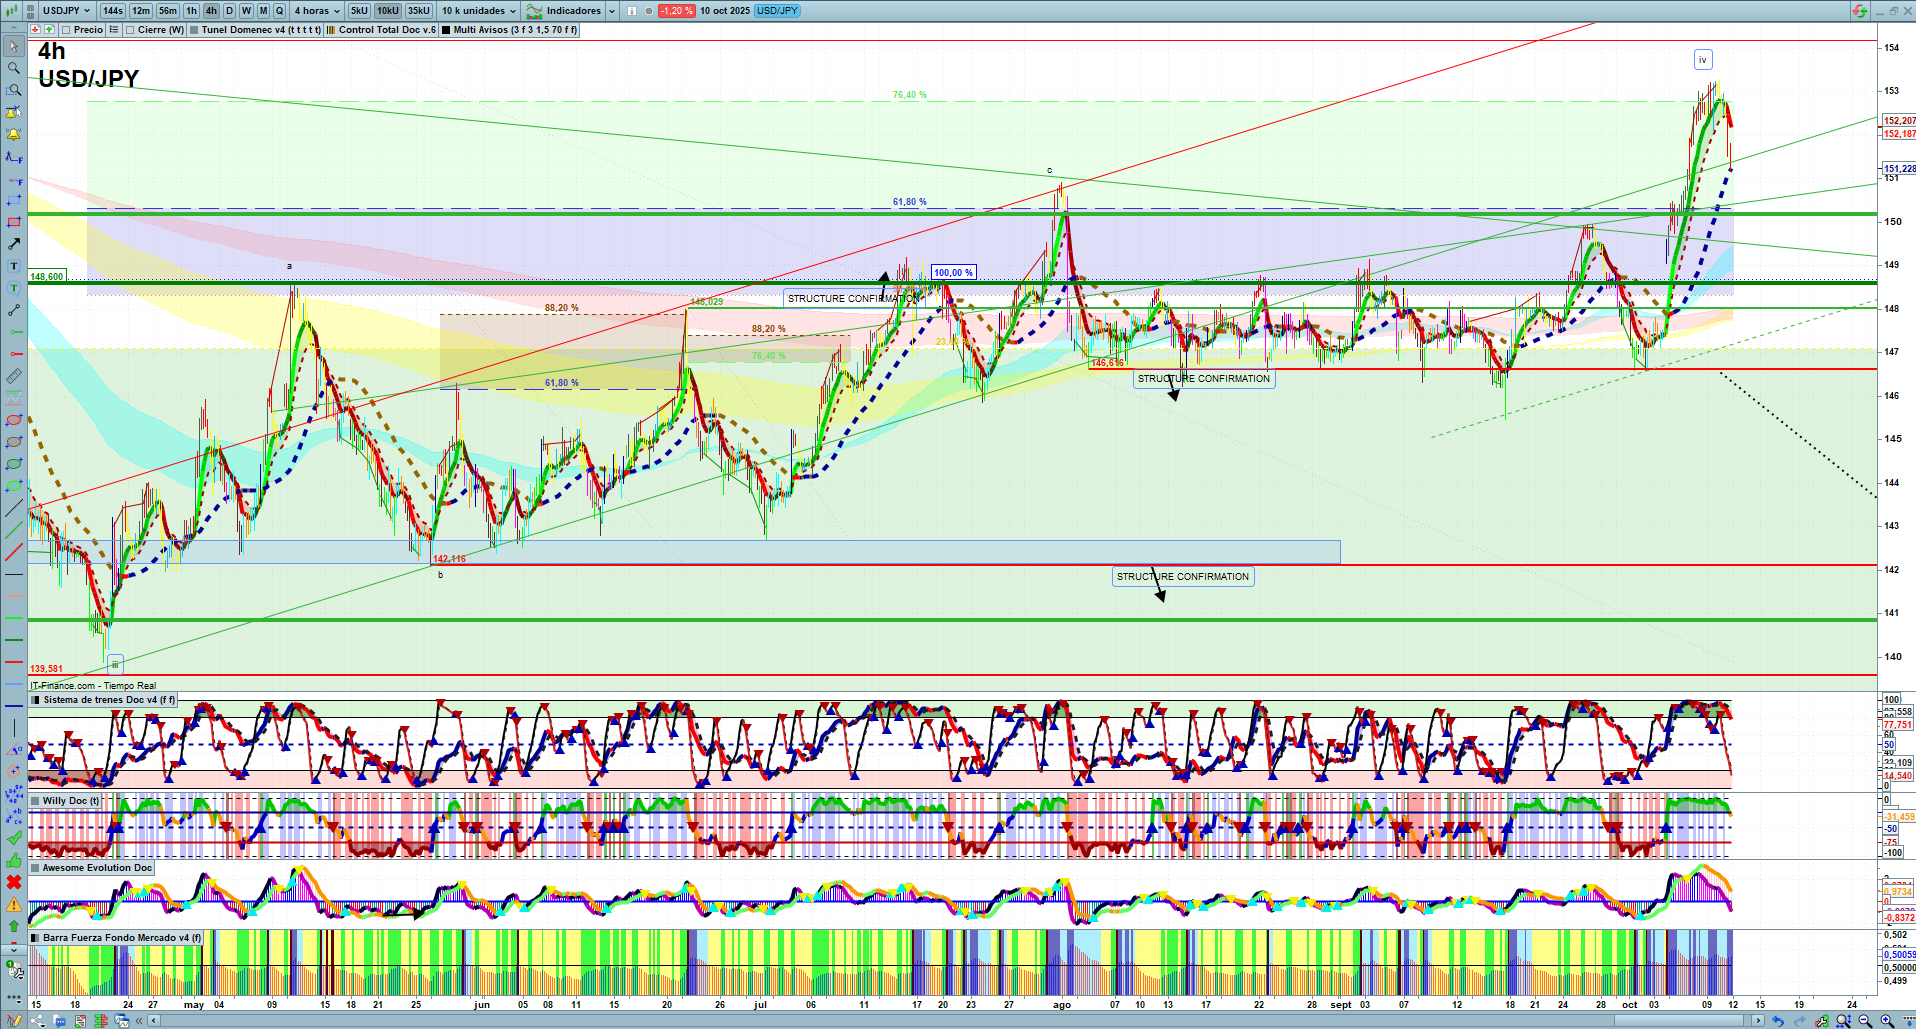Click the thumbs up icon in sidebar
The width and height of the screenshot is (1916, 1029).
[14, 860]
